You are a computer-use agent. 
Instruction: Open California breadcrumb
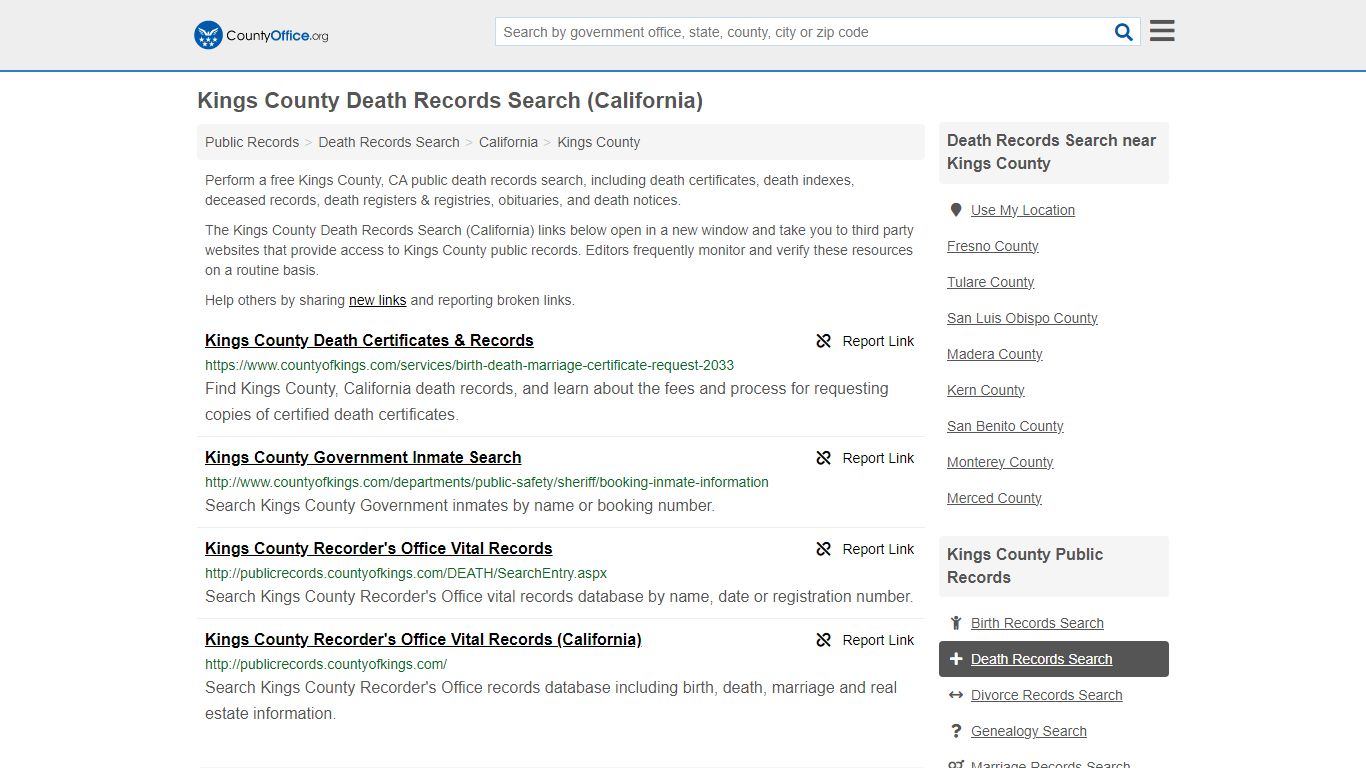(508, 142)
